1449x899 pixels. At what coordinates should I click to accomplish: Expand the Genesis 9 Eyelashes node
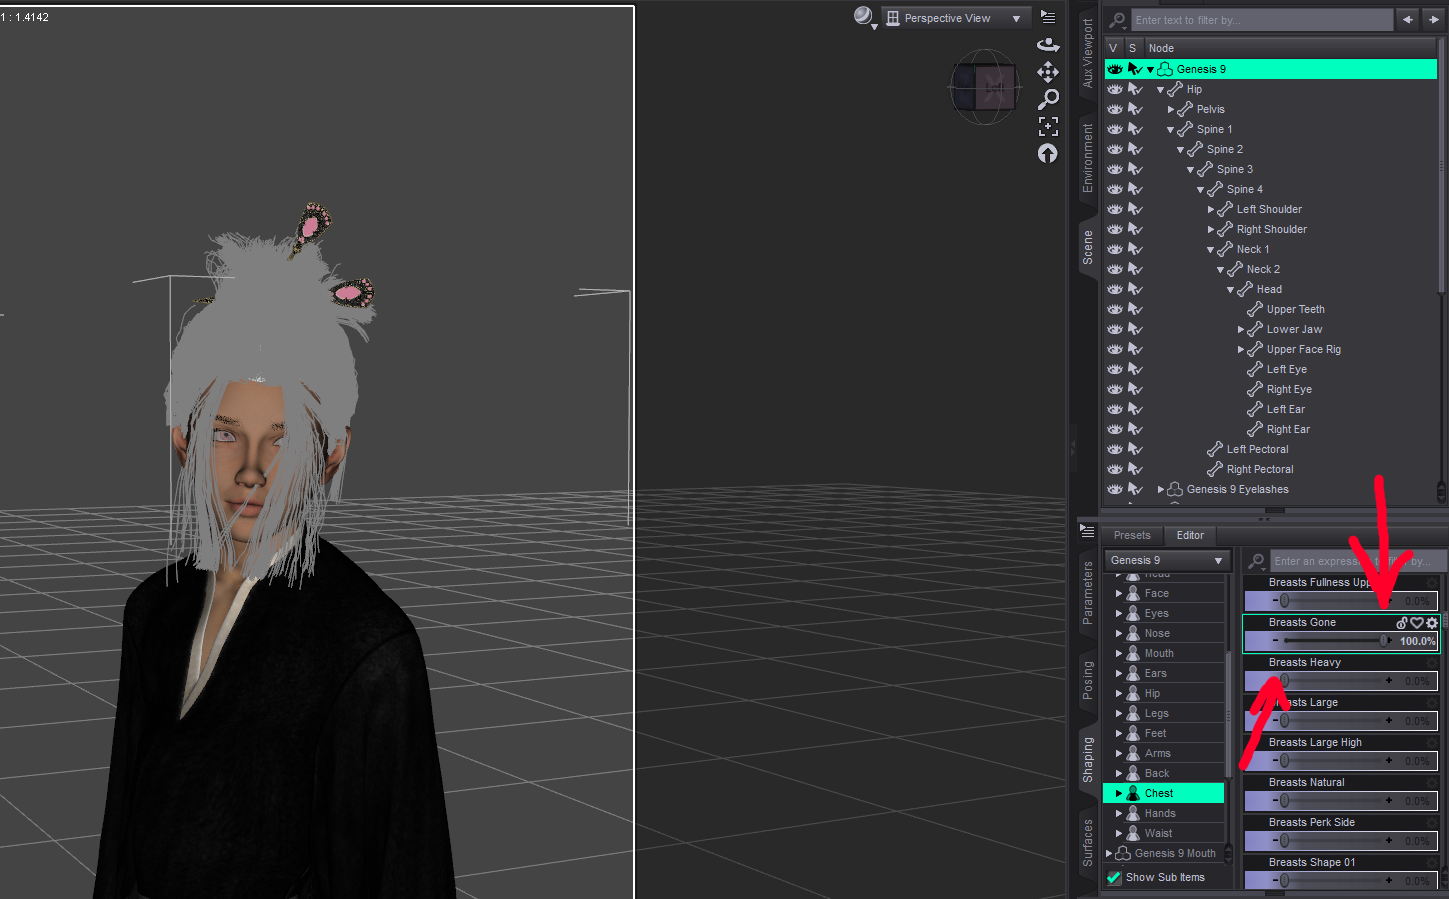(1161, 489)
